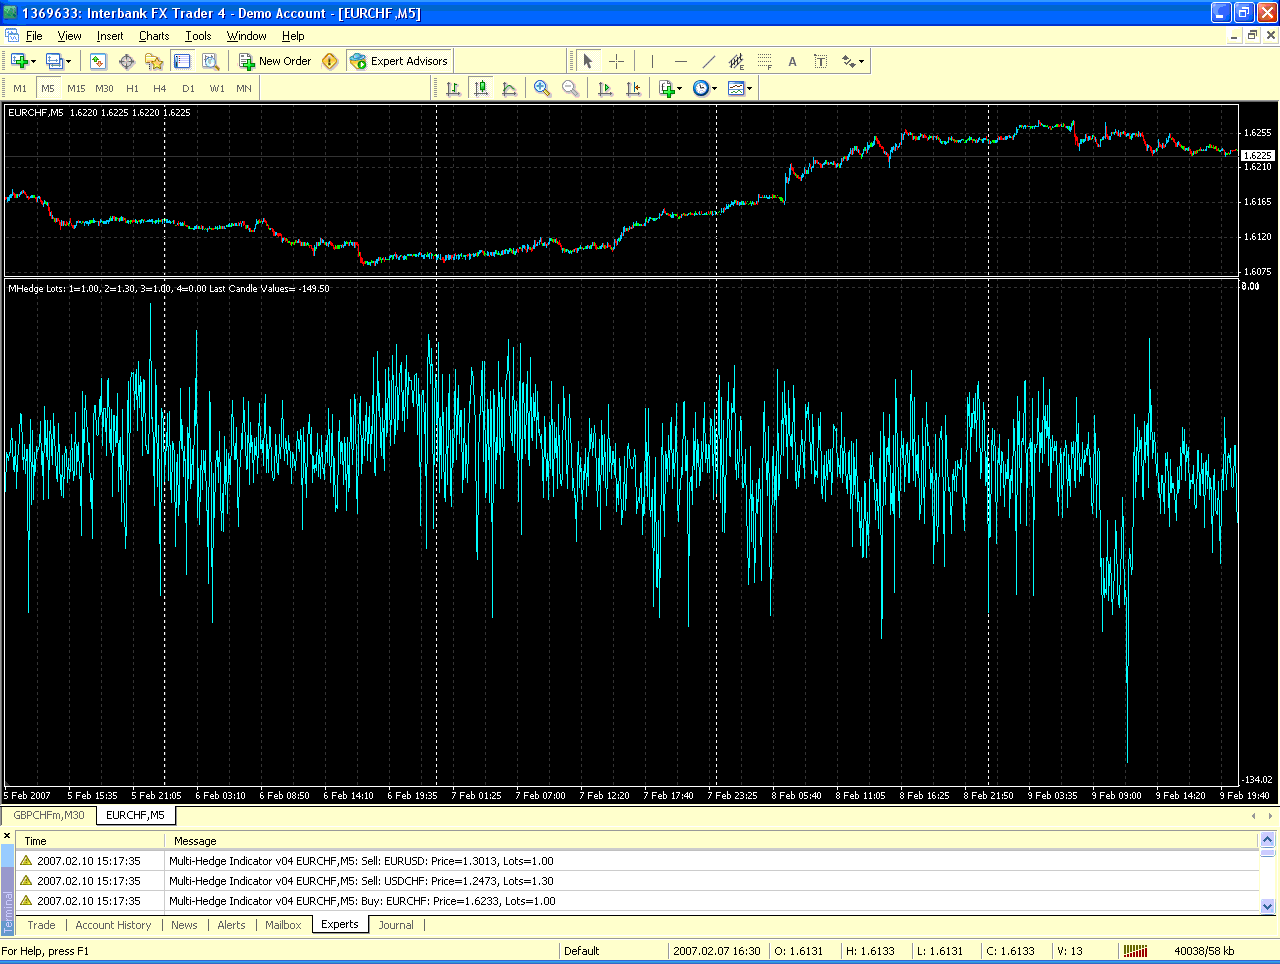
Task: Switch the chart to Candlesticks view
Action: pos(481,88)
